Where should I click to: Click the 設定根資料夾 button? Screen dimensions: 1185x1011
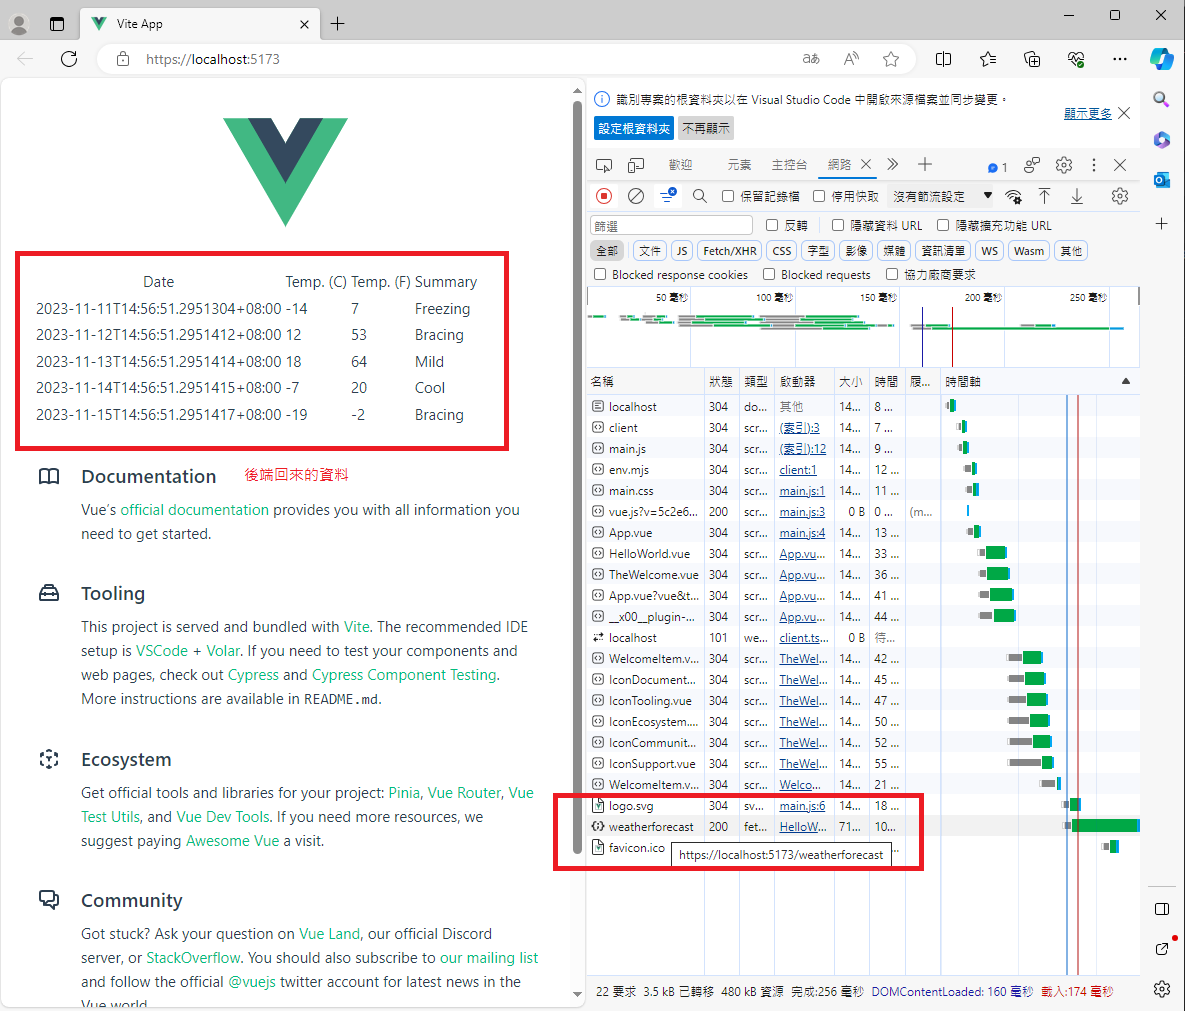(634, 128)
